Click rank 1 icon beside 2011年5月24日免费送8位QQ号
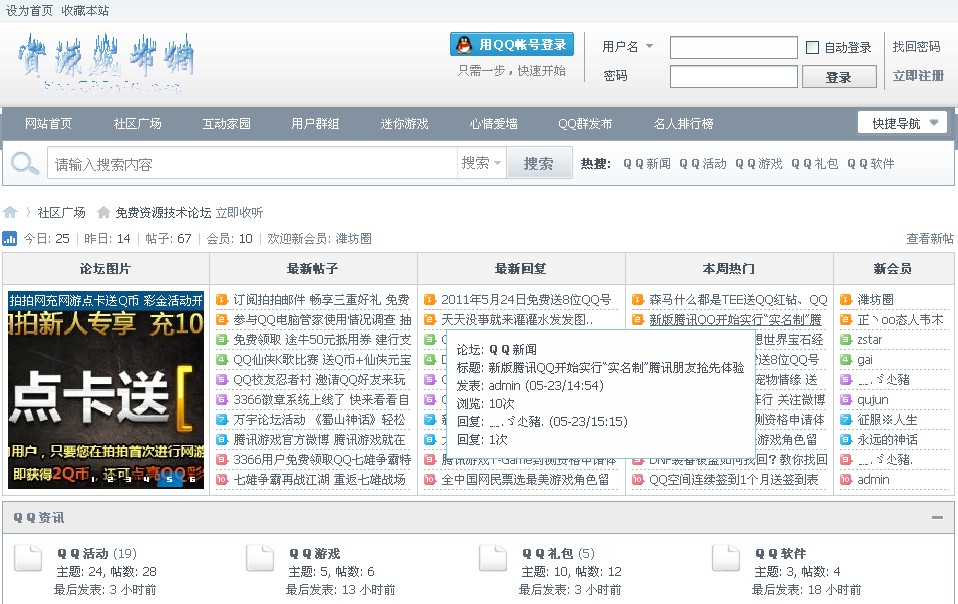The height and width of the screenshot is (604, 958). [430, 300]
